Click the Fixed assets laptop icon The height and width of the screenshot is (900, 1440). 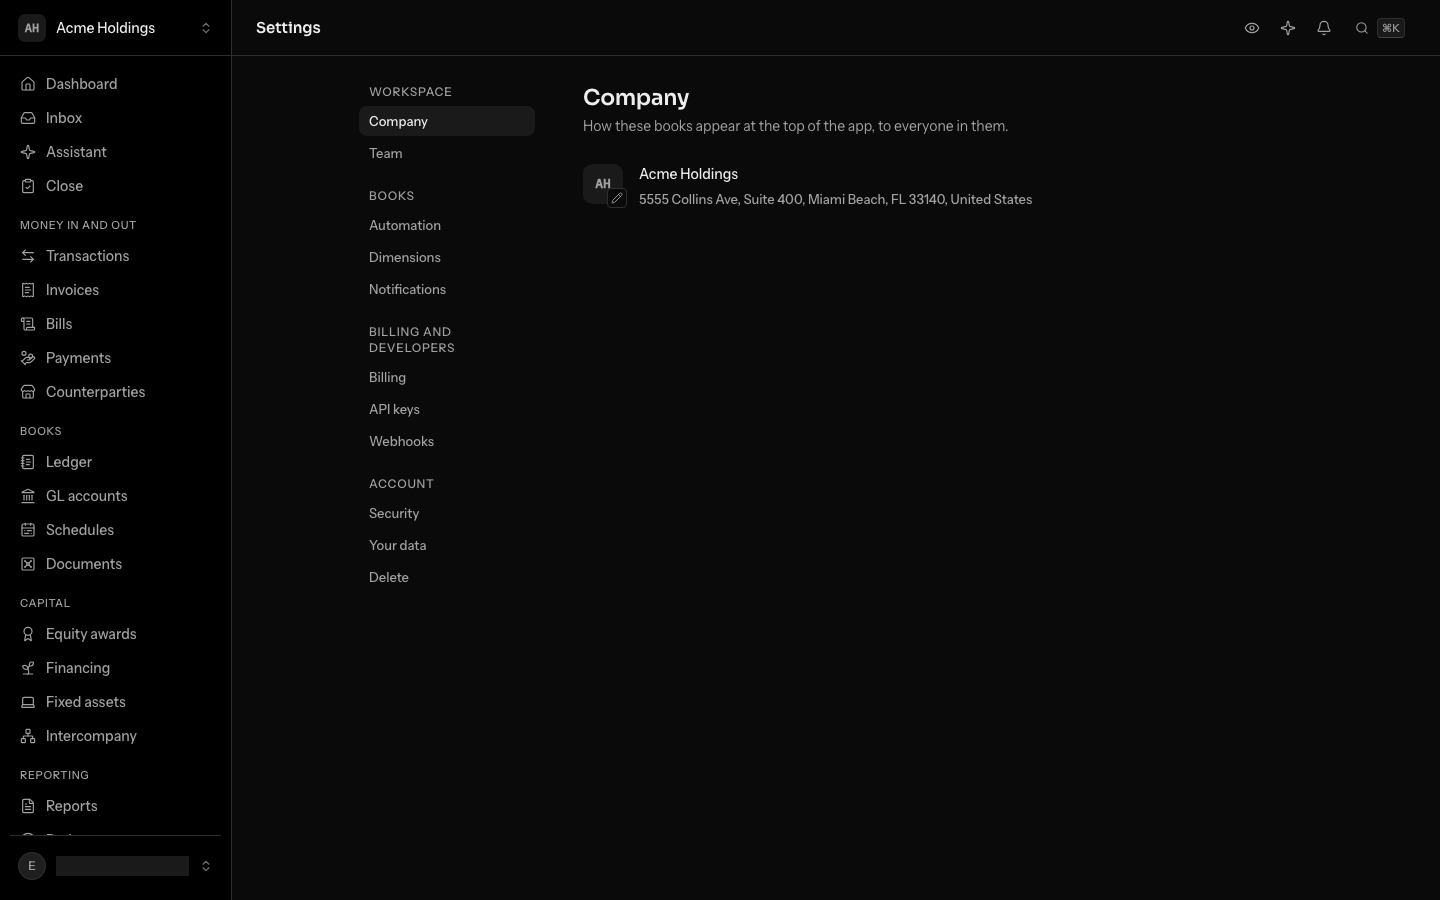click(28, 702)
